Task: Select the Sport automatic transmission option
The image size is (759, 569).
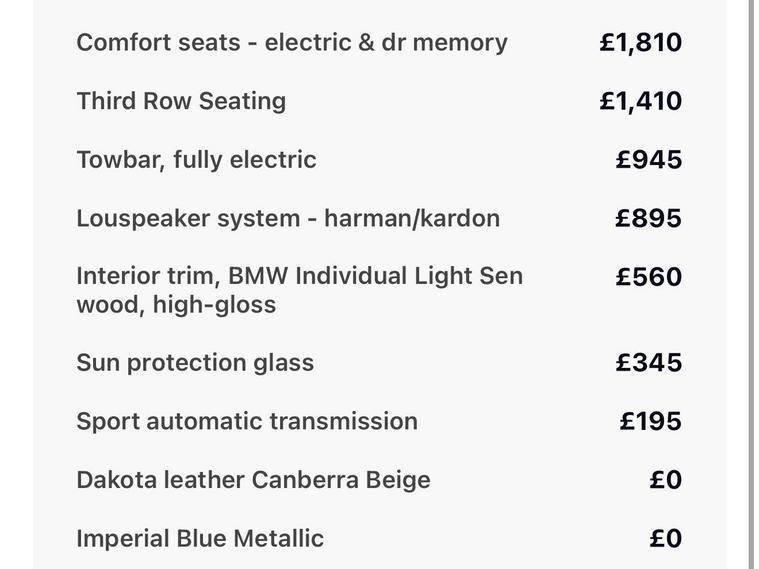Action: pyautogui.click(x=247, y=421)
